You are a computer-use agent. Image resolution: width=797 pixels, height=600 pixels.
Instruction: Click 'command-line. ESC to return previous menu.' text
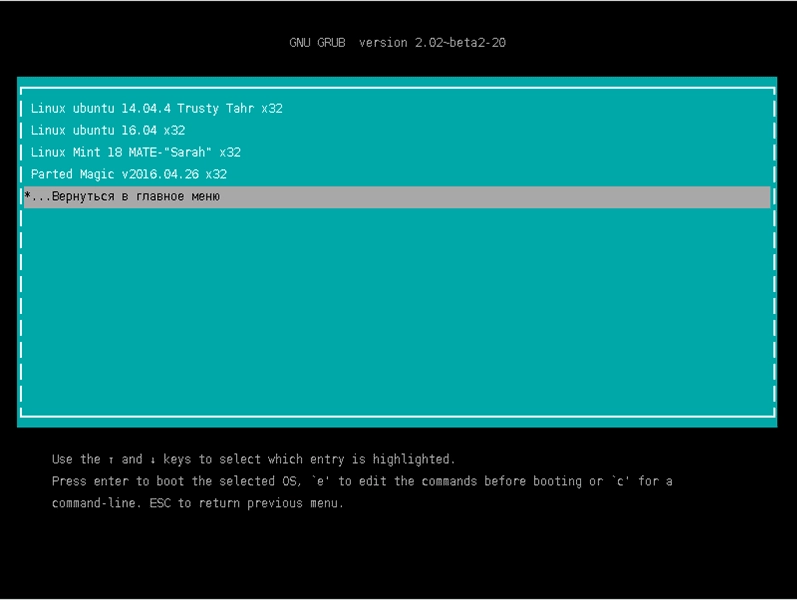[198, 503]
